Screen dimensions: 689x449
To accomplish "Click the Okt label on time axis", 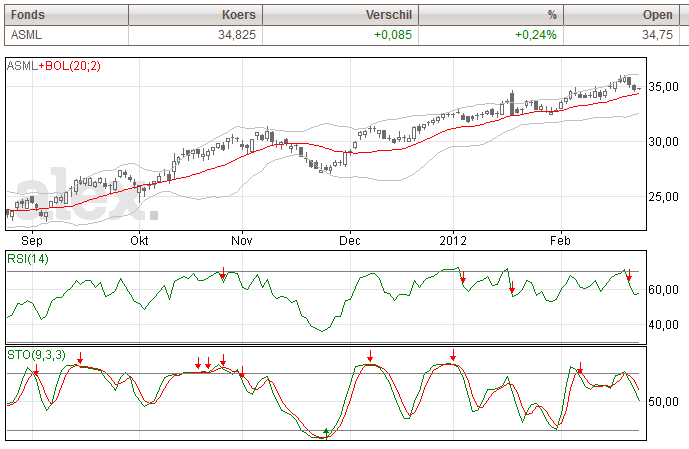I will coord(139,241).
